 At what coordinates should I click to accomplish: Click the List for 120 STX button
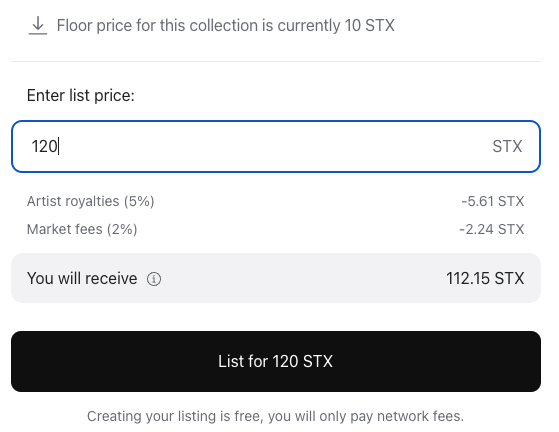pos(276,361)
